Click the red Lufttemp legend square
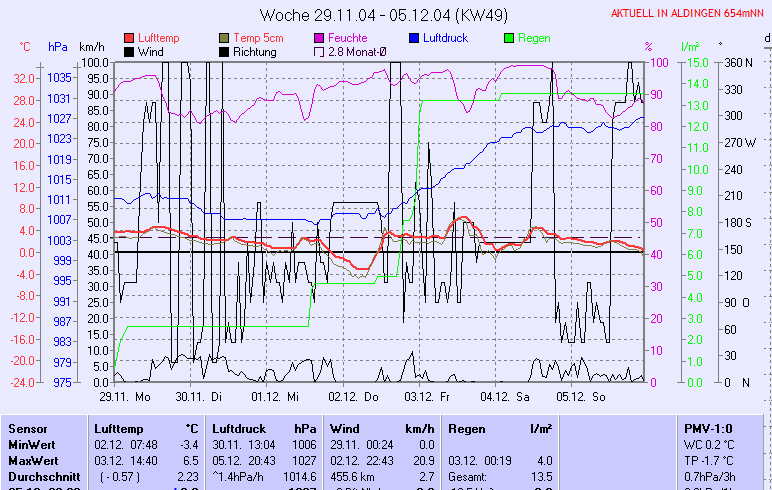772x490 pixels. (x=129, y=38)
